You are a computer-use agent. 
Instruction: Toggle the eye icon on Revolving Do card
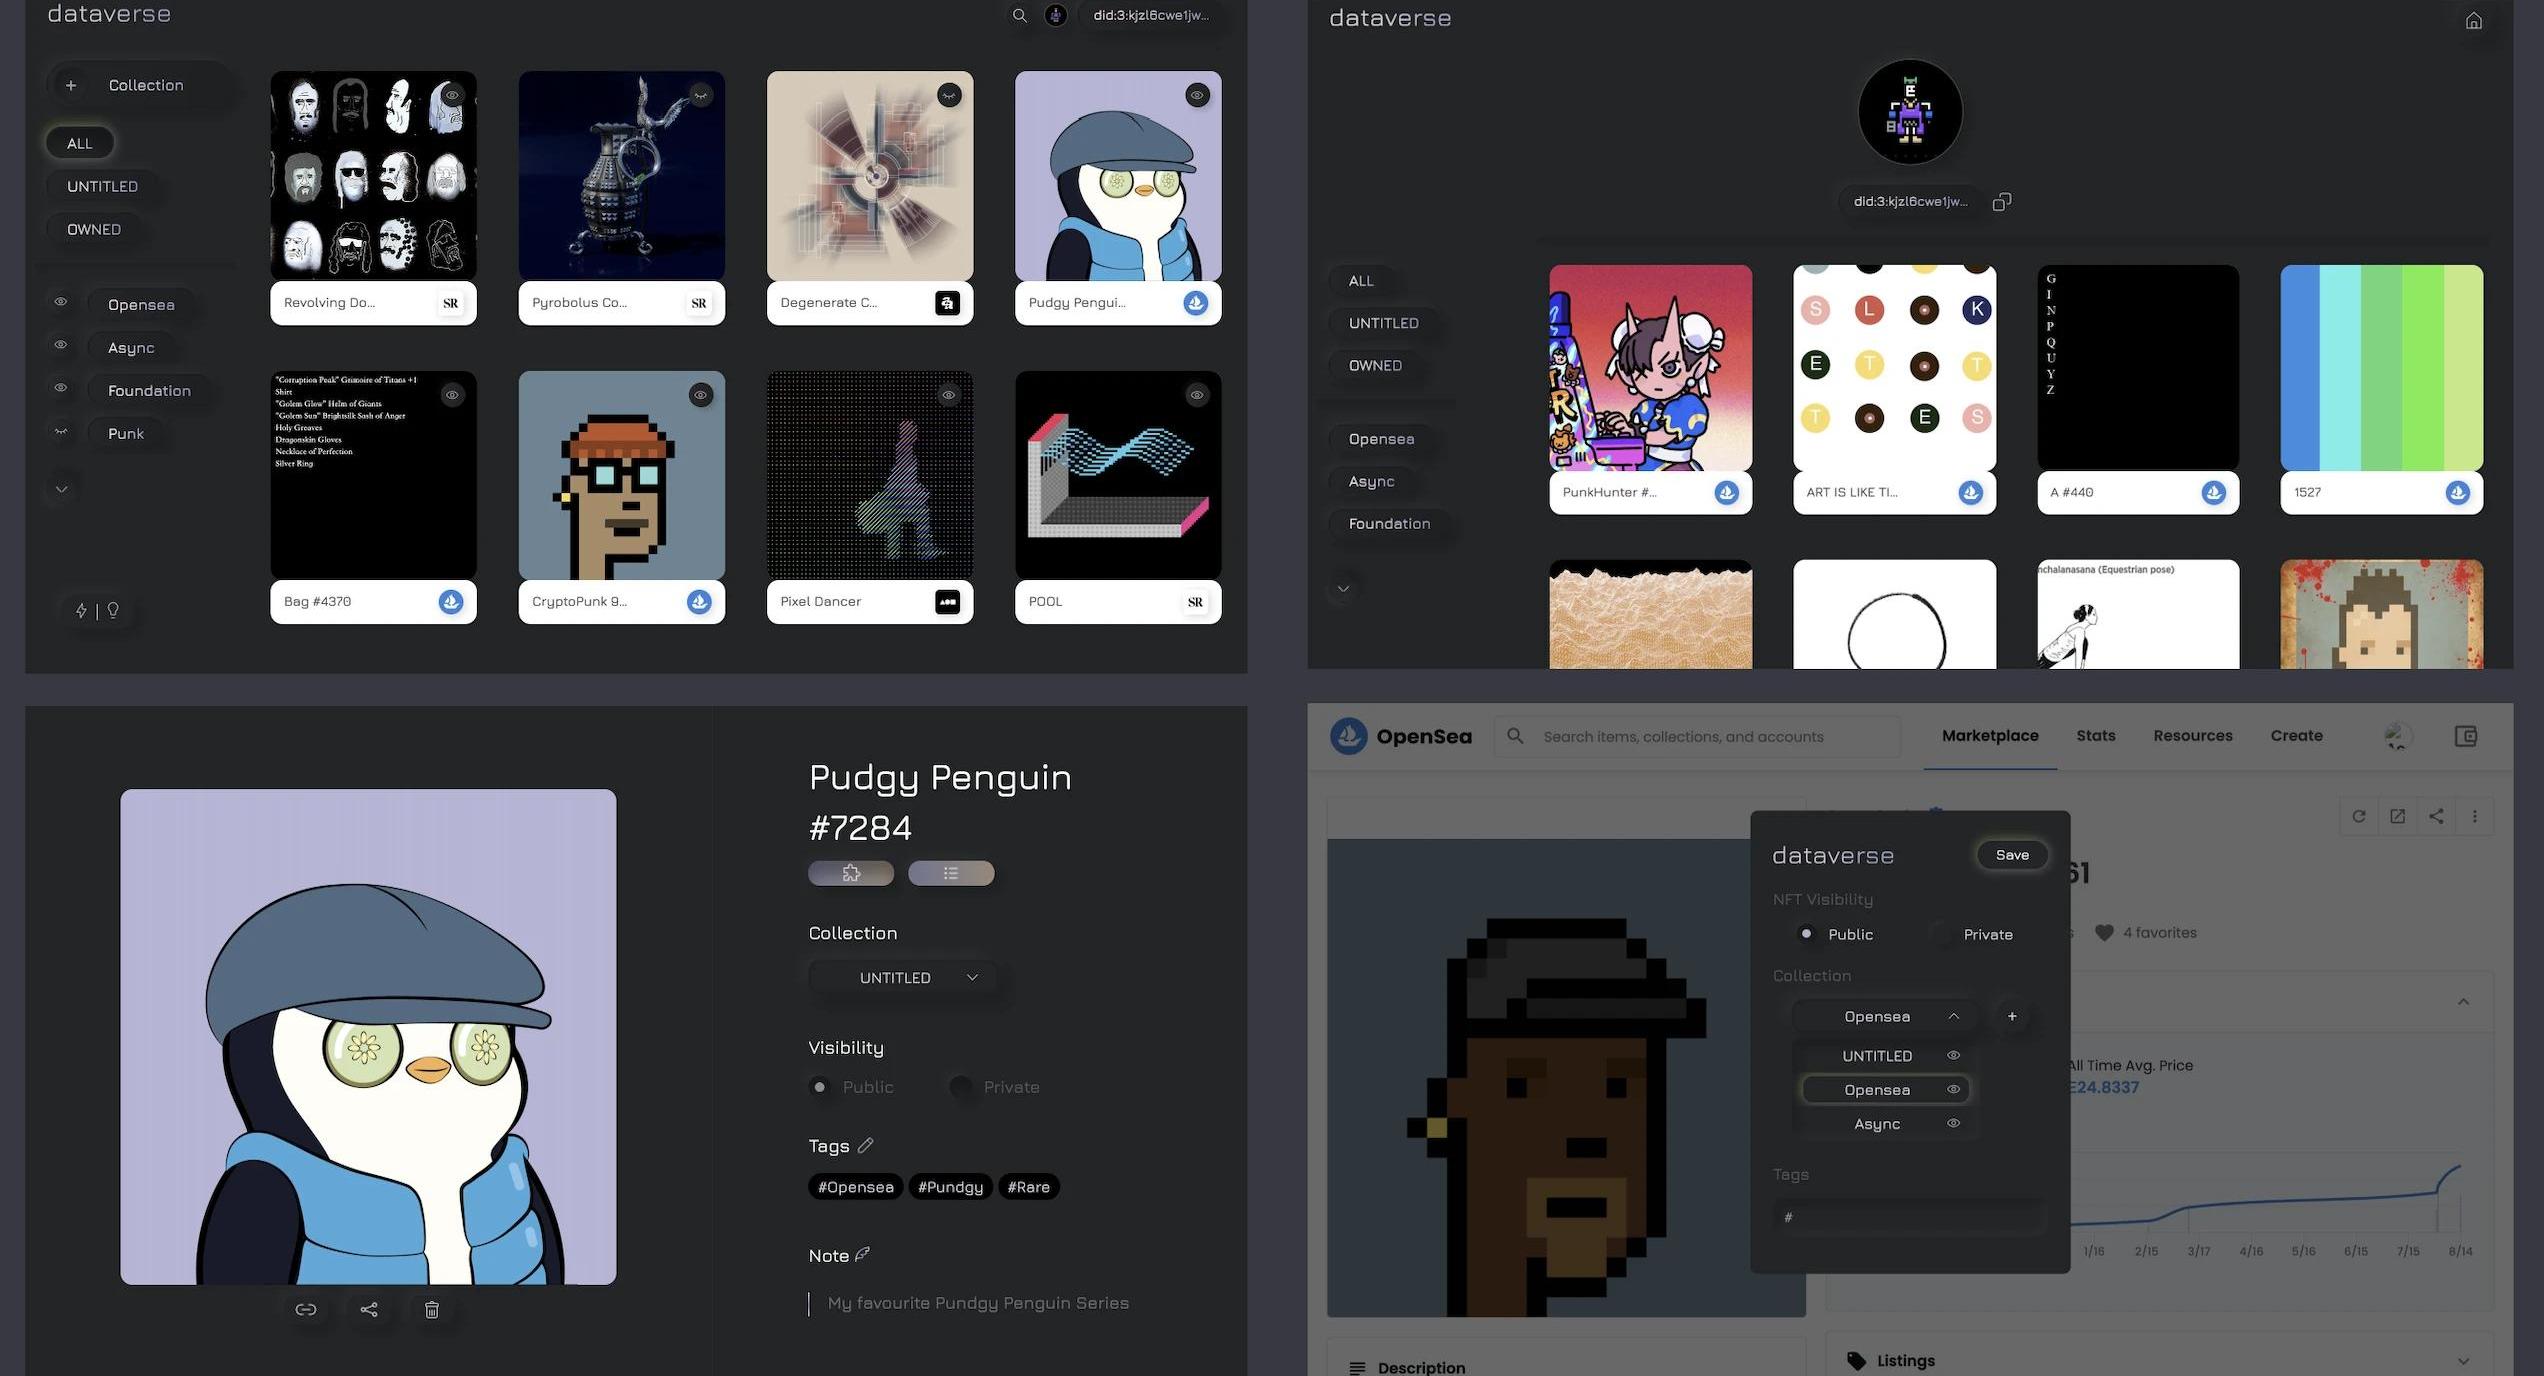click(452, 95)
